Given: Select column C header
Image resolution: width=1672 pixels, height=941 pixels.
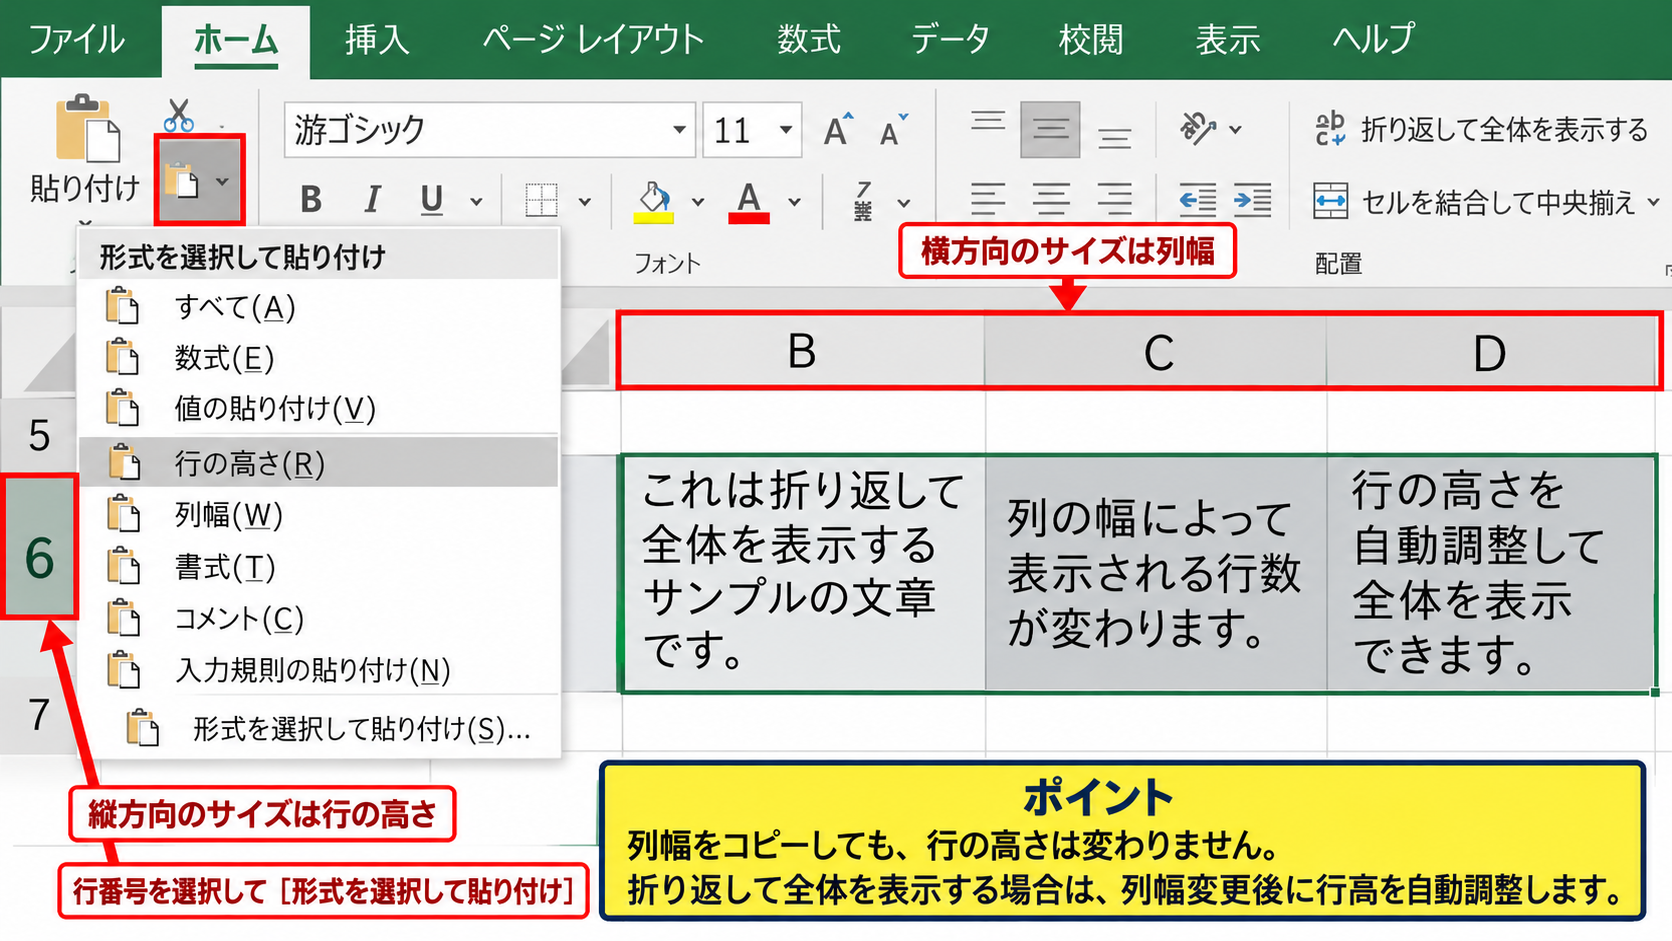Looking at the screenshot, I should click(x=1157, y=351).
